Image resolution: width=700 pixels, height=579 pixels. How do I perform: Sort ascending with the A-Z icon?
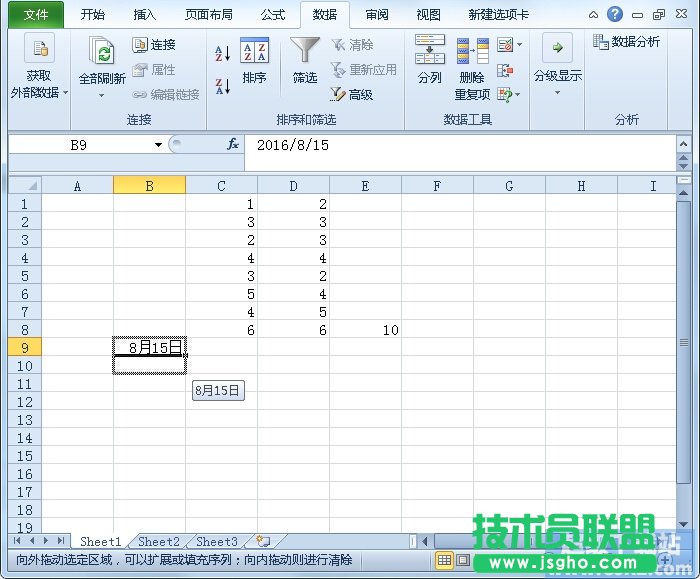[x=223, y=53]
